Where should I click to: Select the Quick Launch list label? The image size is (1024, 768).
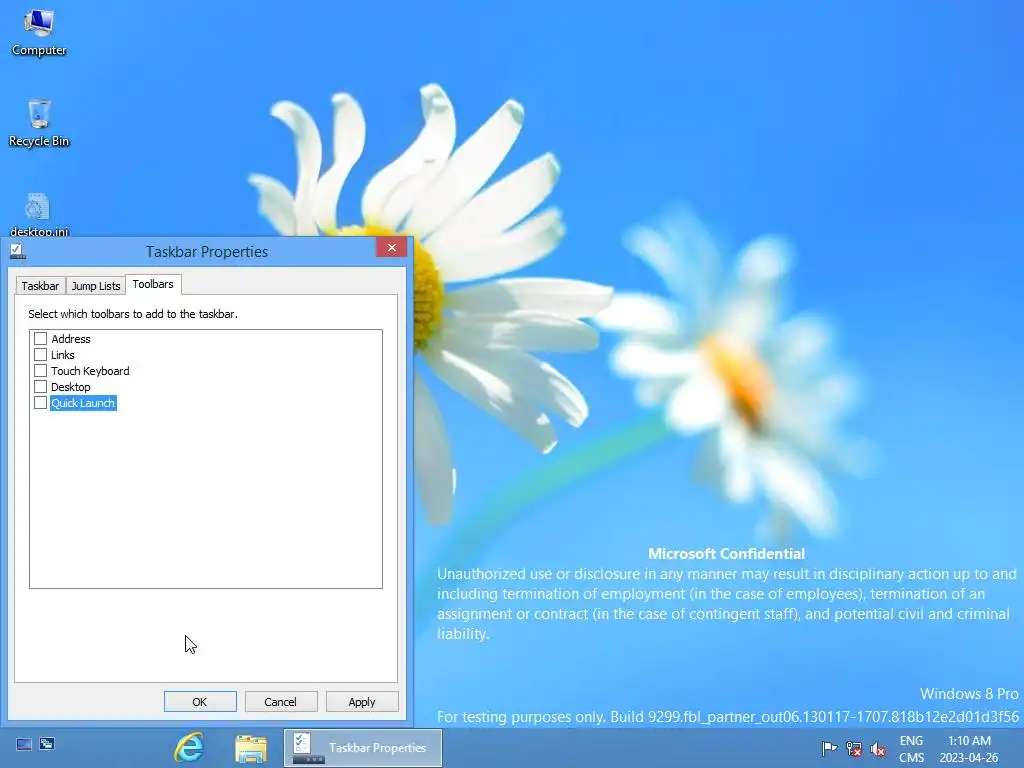pos(83,403)
